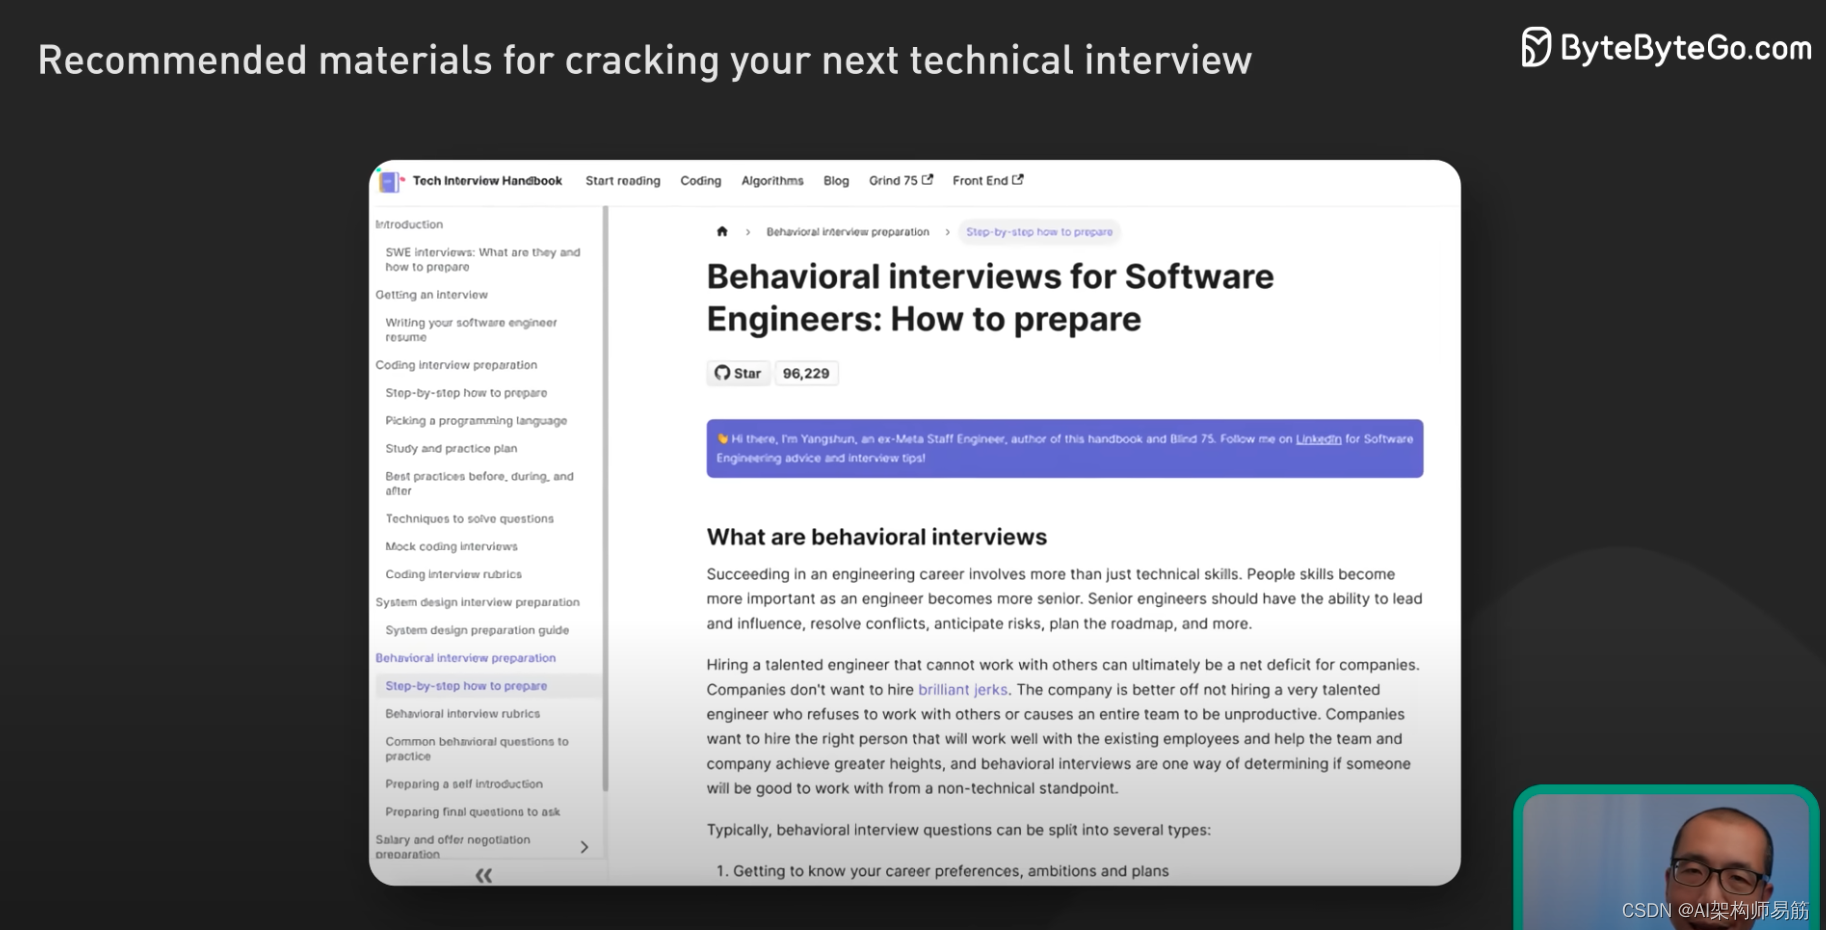Viewport: 1826px width, 930px height.
Task: Click the sidebar vertical scrollbar
Action: [x=605, y=500]
